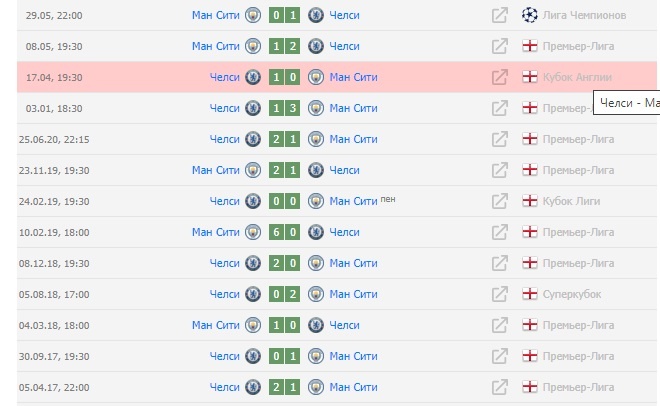Image resolution: width=660 pixels, height=406 pixels.
Task: Open external link icon for 10.02.19 match
Action: pos(500,232)
